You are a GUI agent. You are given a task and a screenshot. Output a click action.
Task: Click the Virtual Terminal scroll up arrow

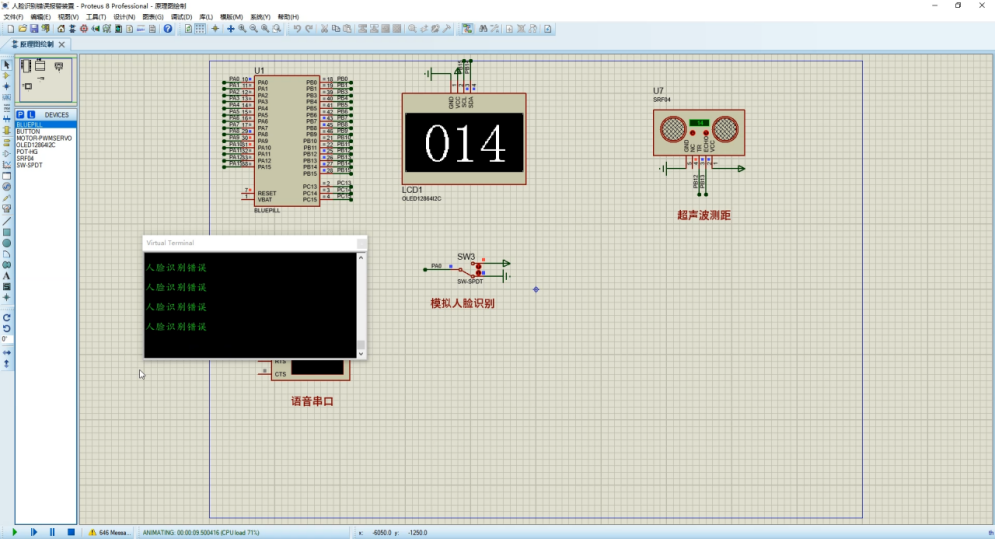(361, 258)
